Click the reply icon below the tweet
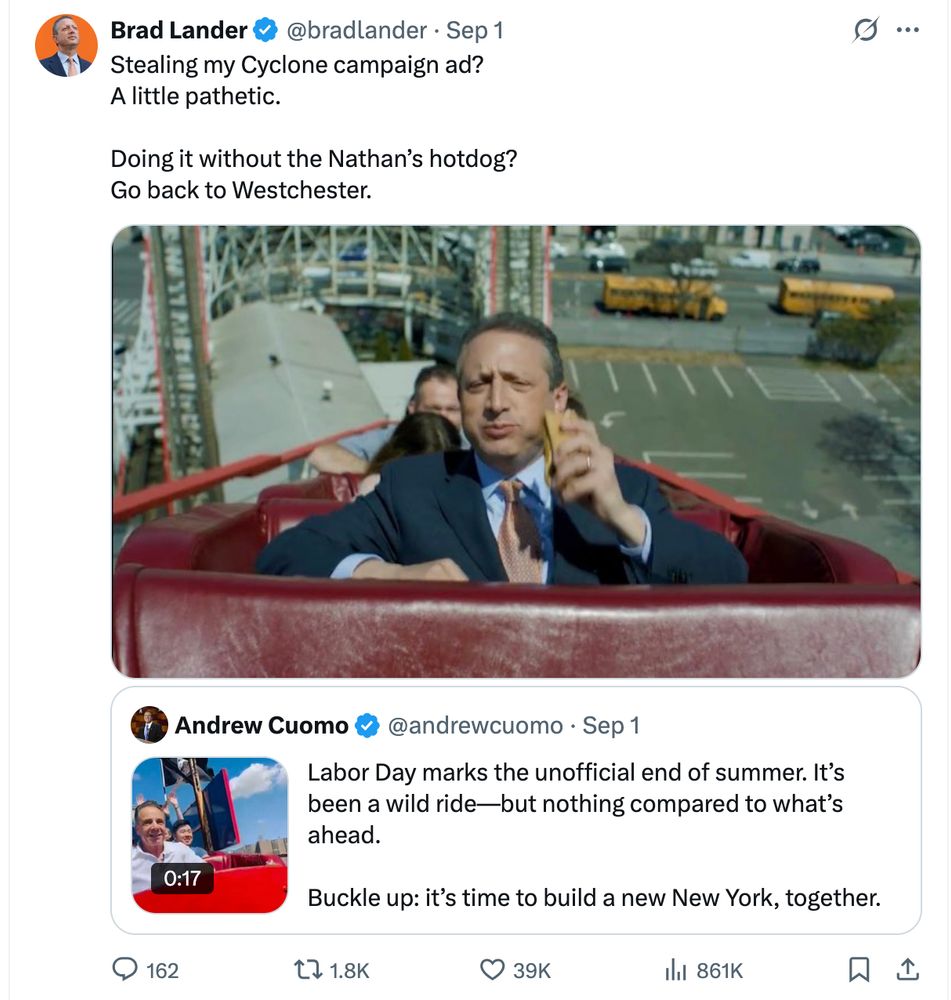This screenshot has width=951, height=1000. coord(127,969)
